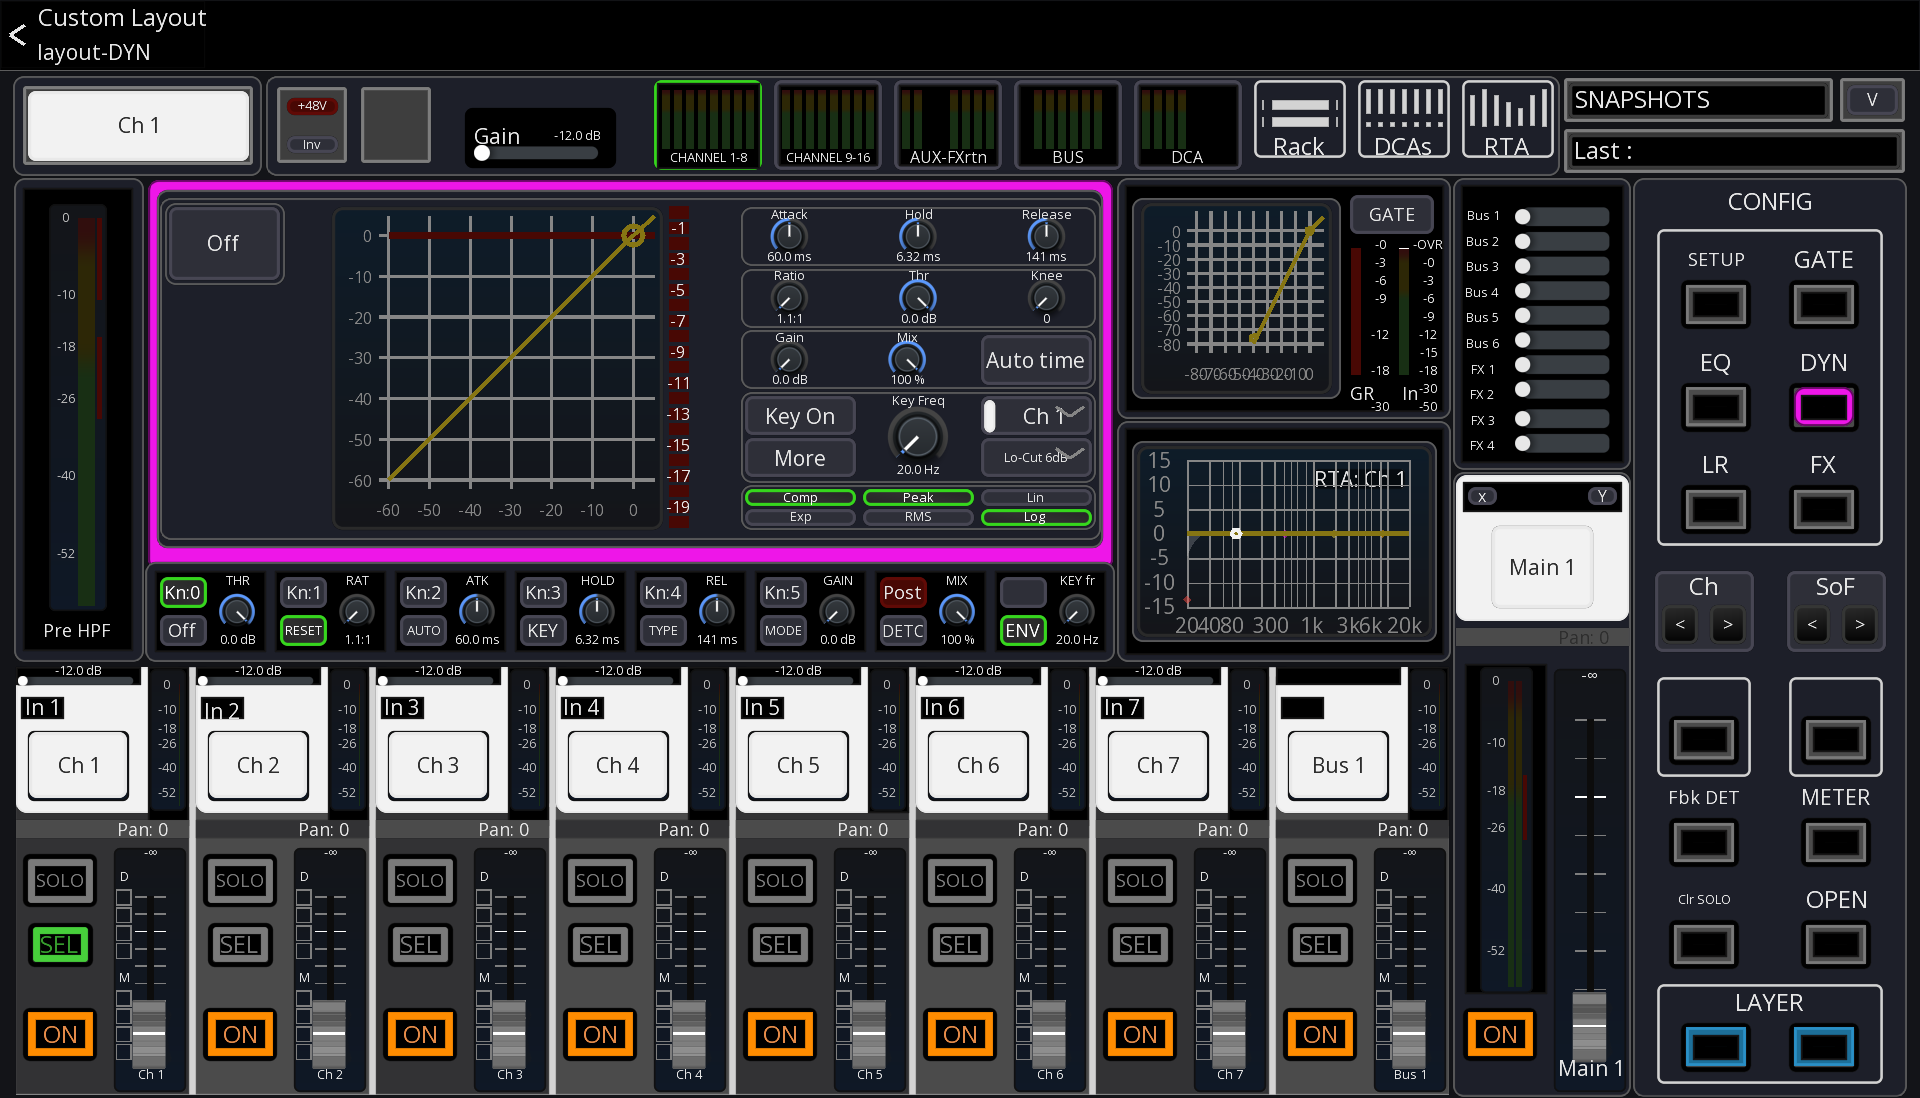
Task: Open the GATE tab above the meter
Action: pos(1391,214)
